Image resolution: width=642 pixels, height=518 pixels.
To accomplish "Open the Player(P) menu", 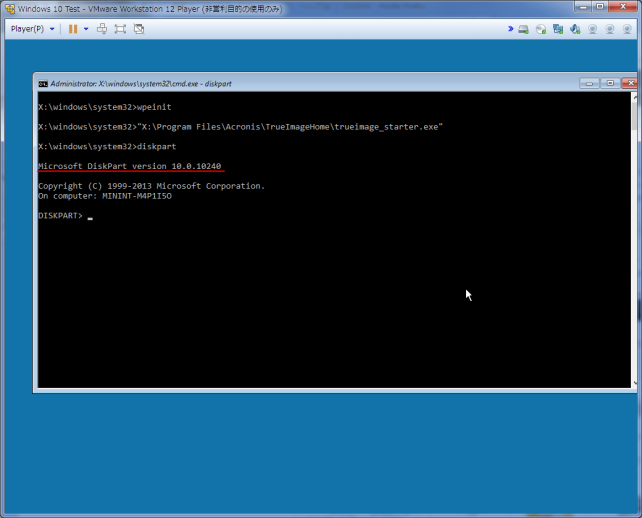I will pos(27,29).
